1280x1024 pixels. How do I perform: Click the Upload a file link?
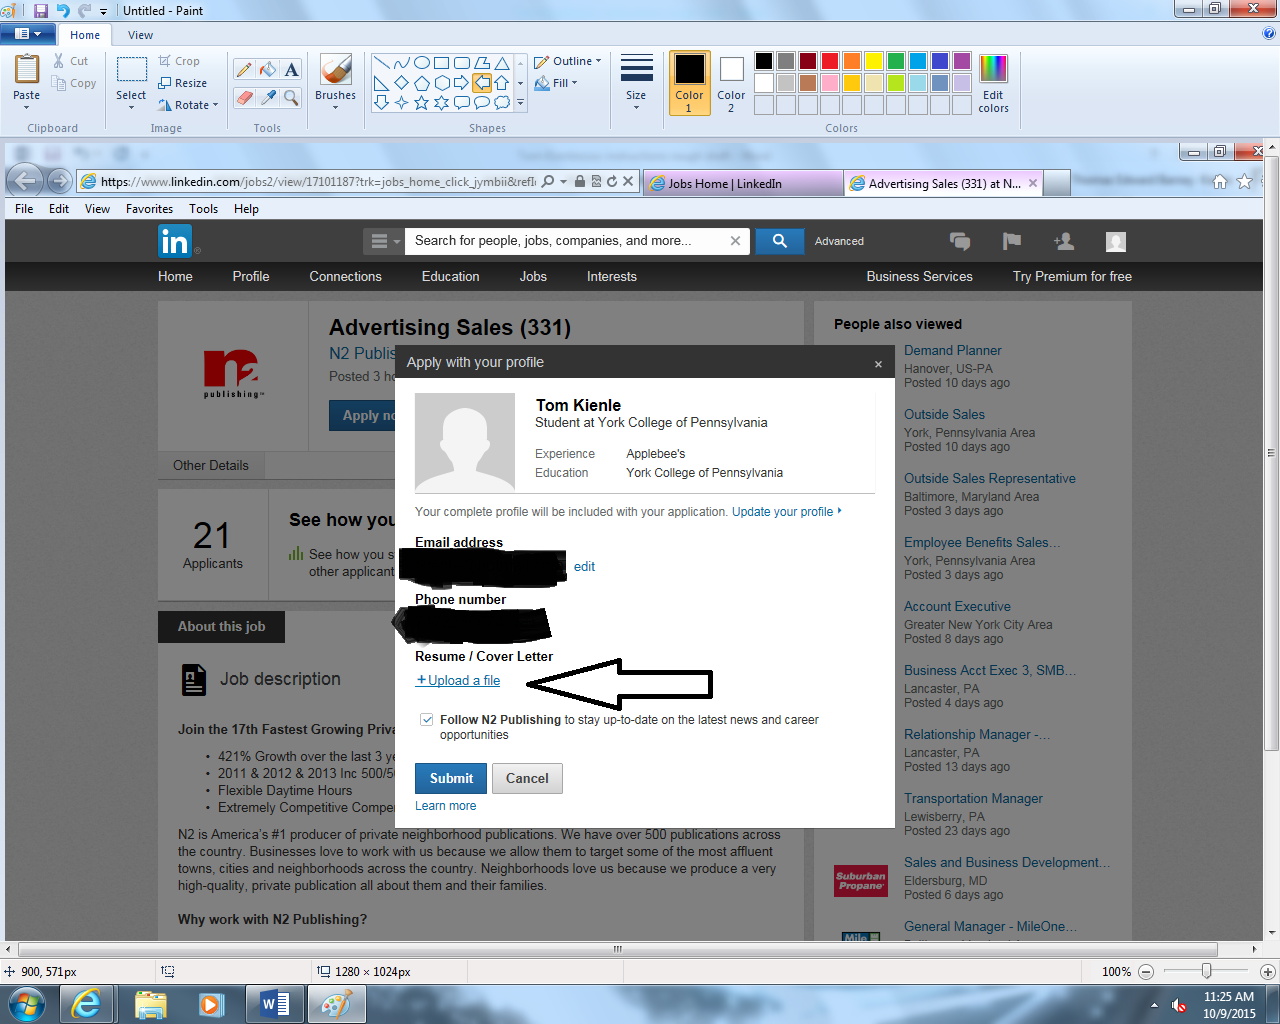click(458, 680)
